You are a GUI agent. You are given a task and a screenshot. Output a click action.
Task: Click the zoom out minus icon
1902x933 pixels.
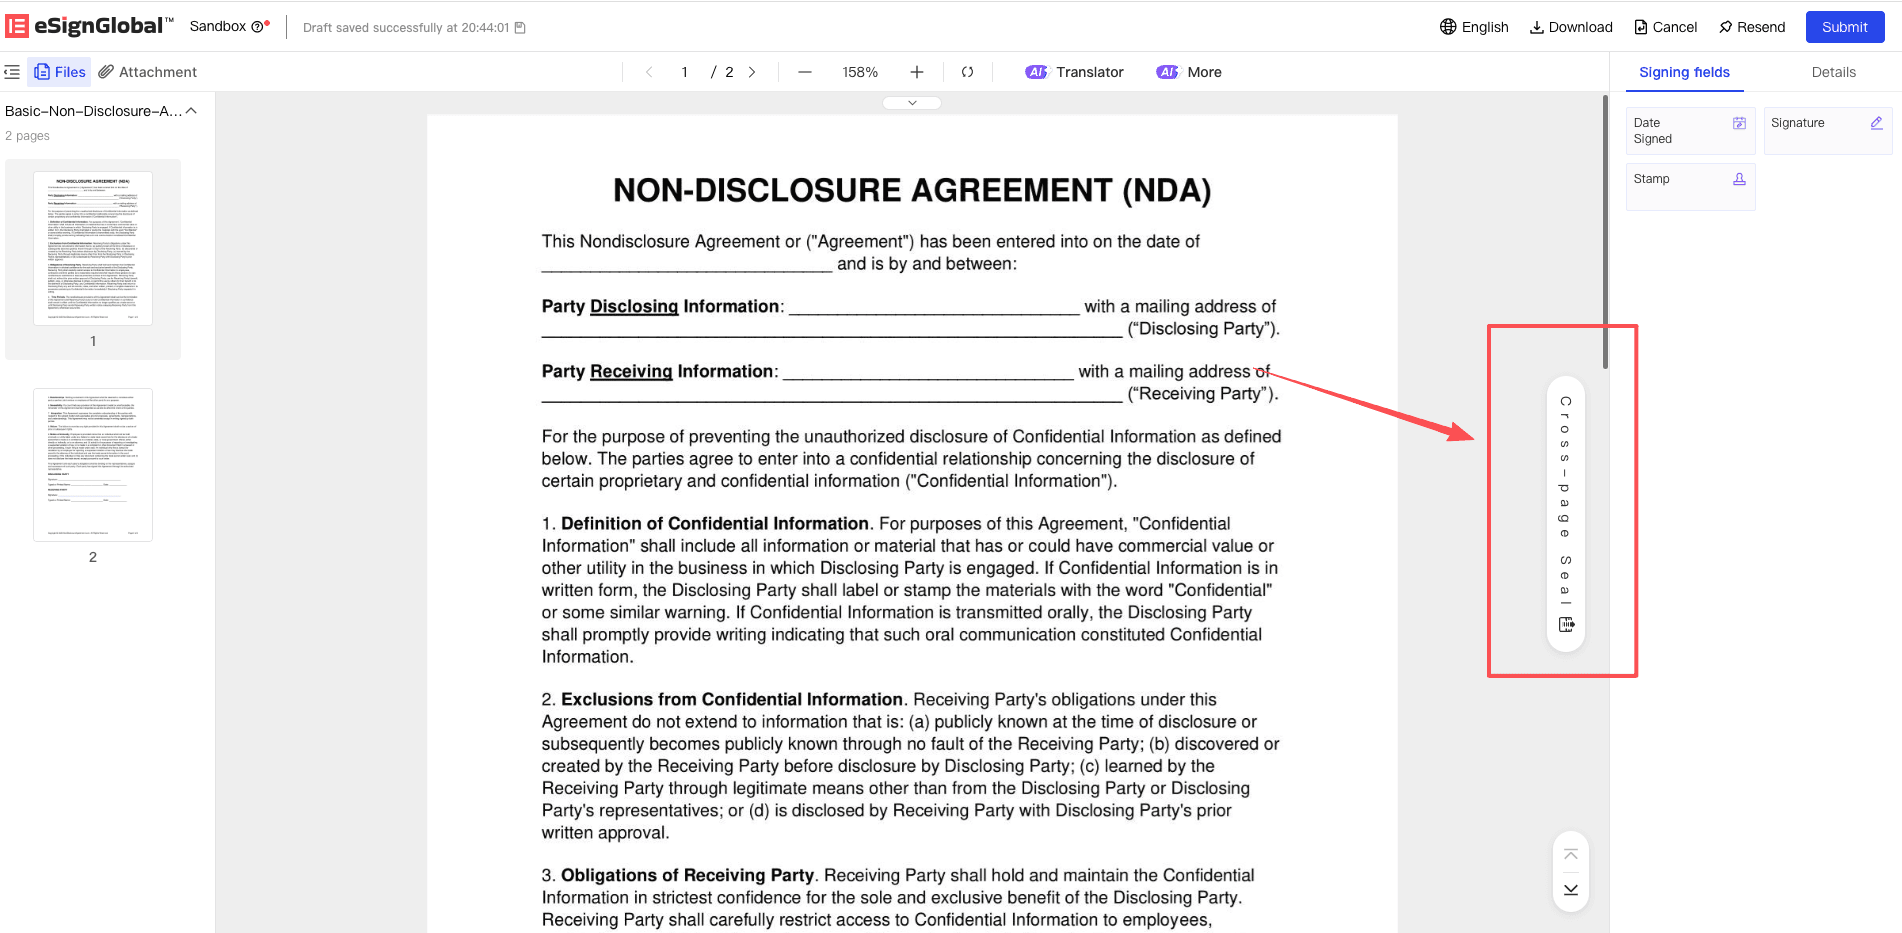(x=805, y=72)
